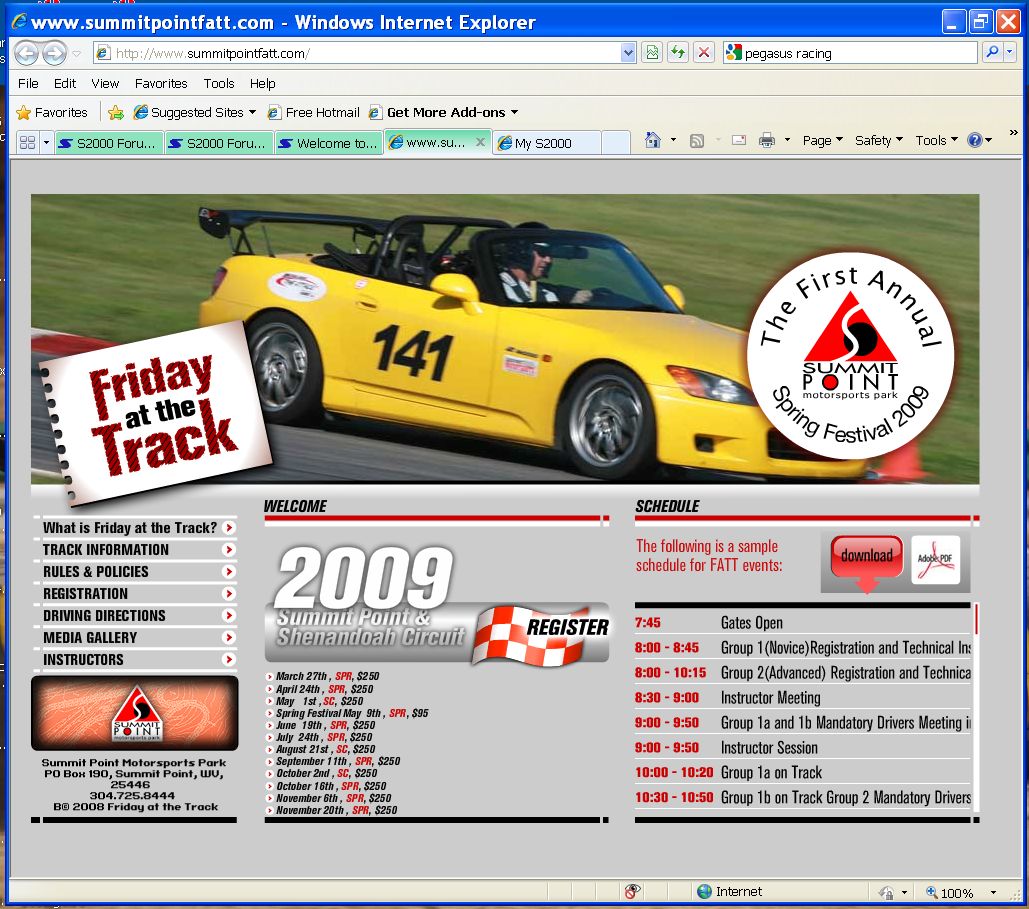Switch to the My S2000 tab
This screenshot has width=1029, height=909.
click(545, 143)
